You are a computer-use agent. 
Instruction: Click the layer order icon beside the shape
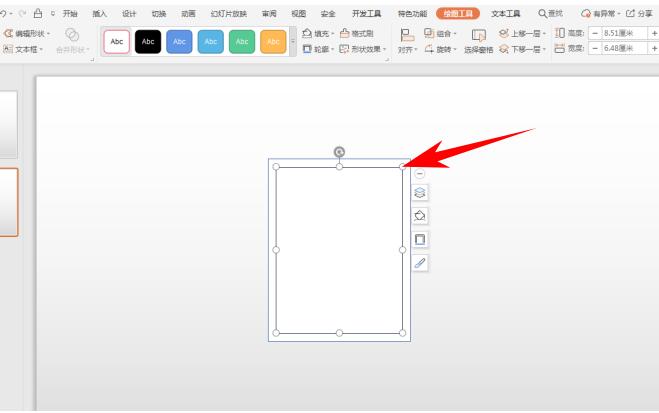coord(420,193)
